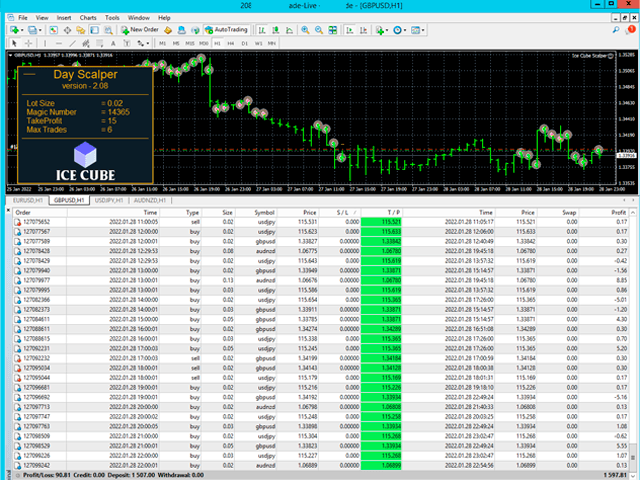Sort trade history by Profit column
This screenshot has width=640, height=480.
604,212
